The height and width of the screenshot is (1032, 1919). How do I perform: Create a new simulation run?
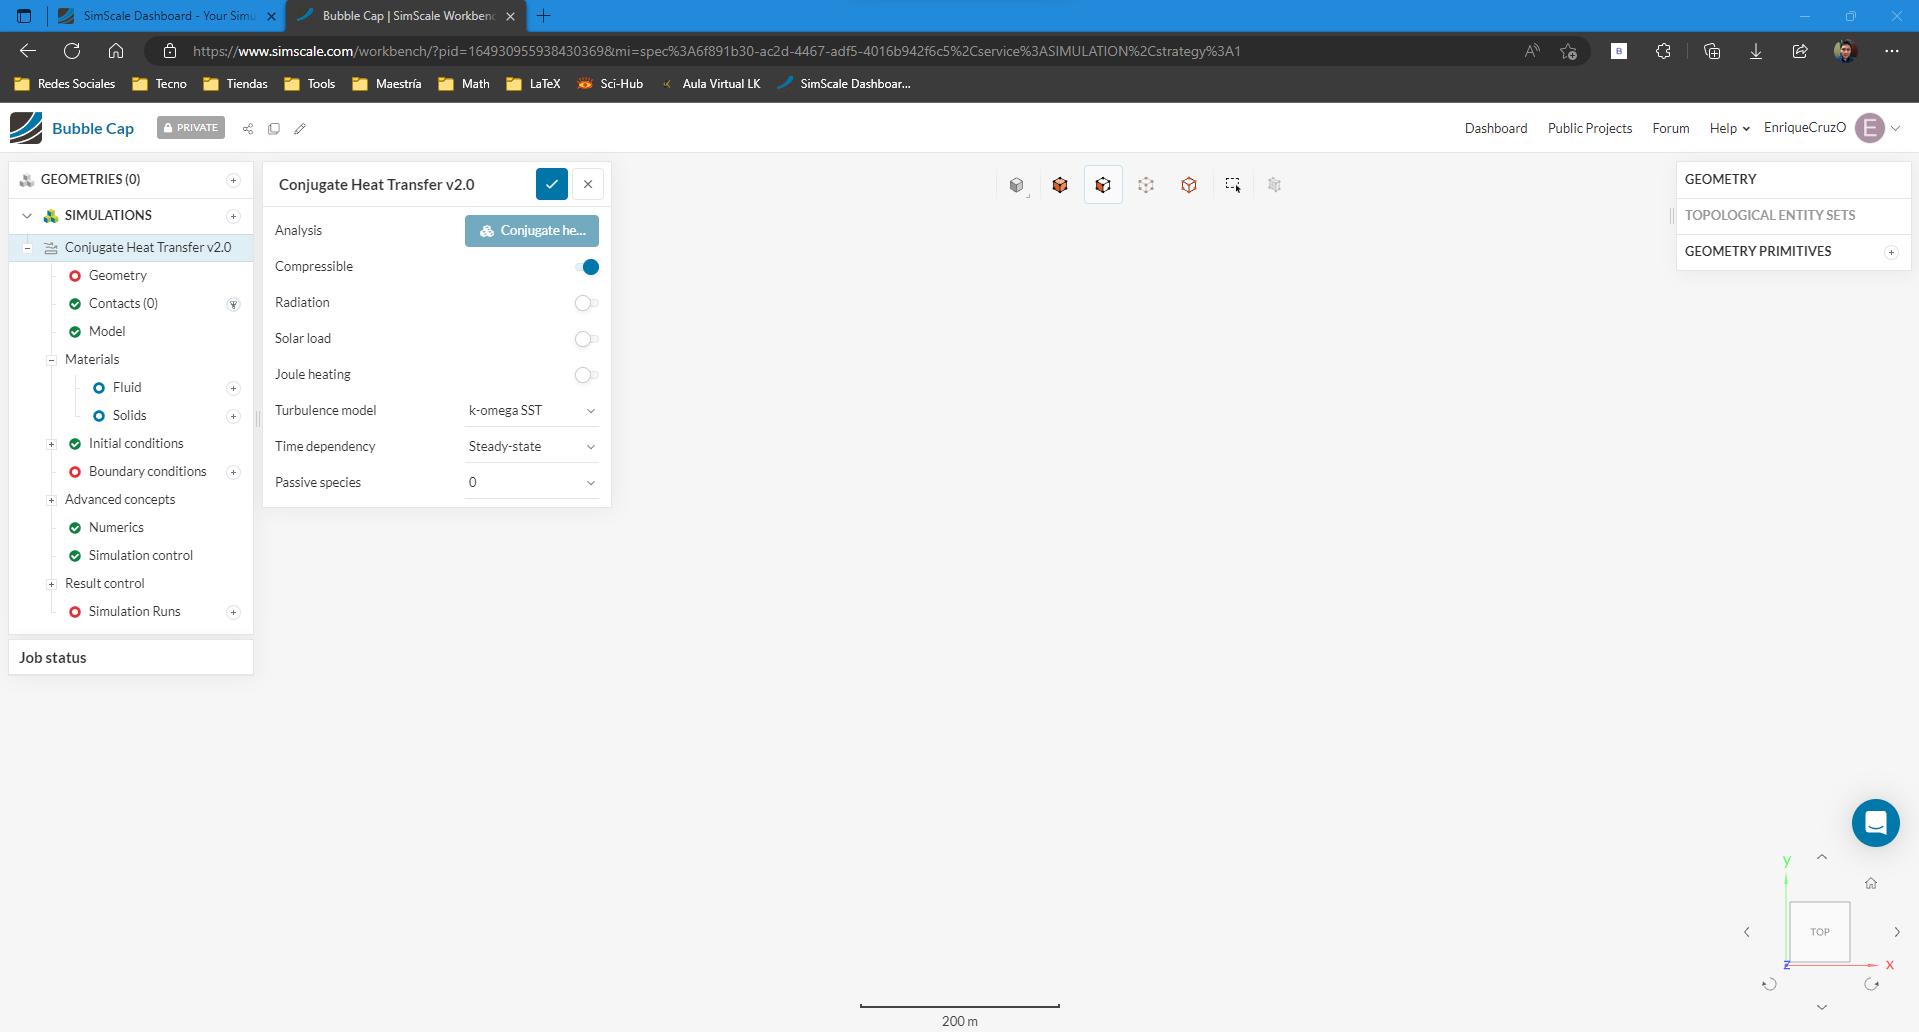[233, 612]
